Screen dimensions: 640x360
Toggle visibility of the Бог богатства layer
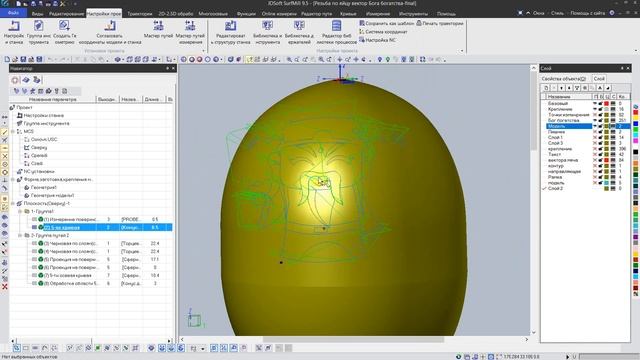pyautogui.click(x=595, y=120)
